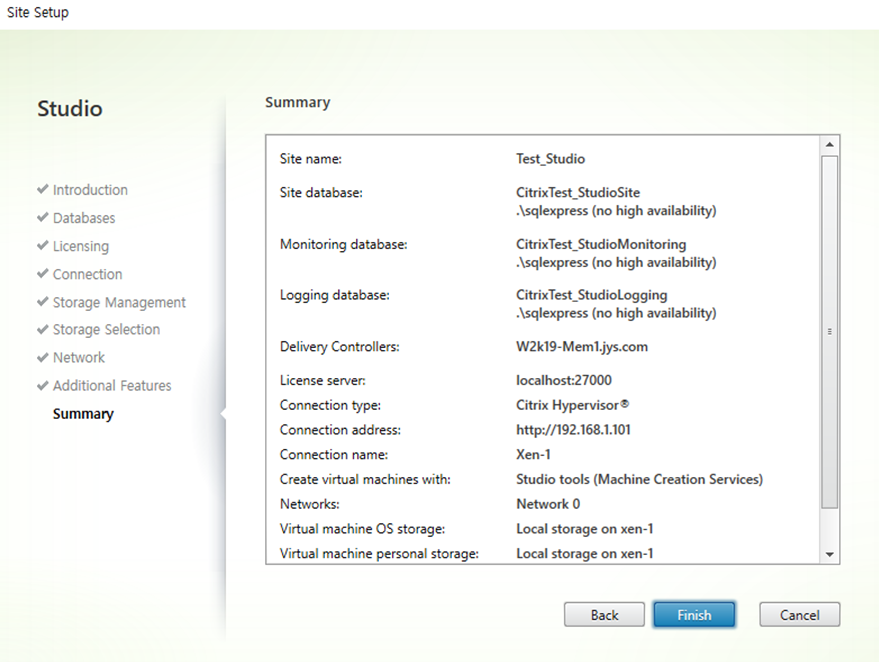Screen dimensions: 879x662
Task: Select the Licensing step
Action: (x=81, y=246)
